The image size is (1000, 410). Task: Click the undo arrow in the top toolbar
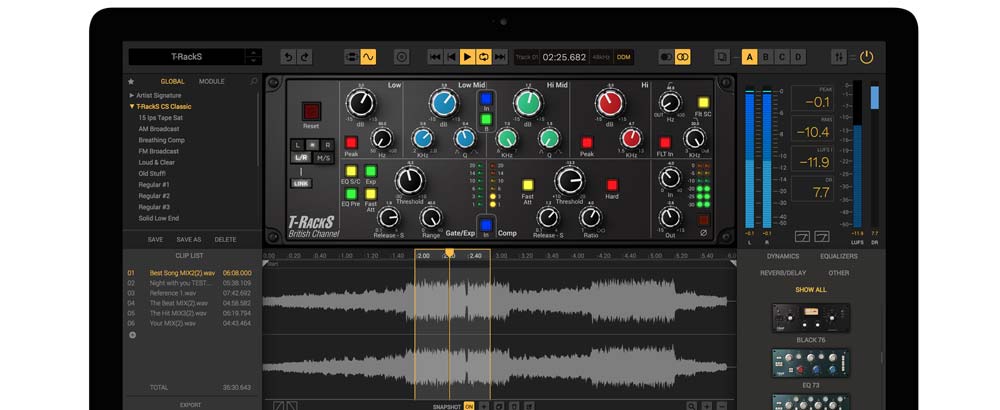(x=288, y=57)
